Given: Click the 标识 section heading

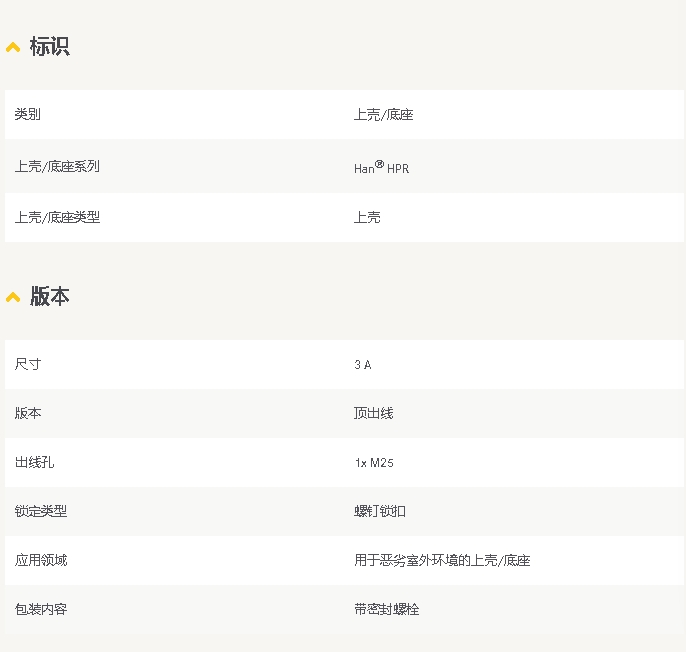Looking at the screenshot, I should click(49, 46).
